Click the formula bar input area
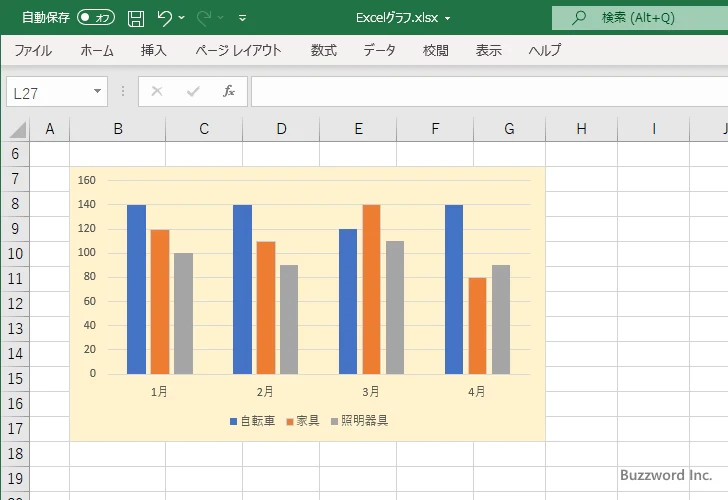Viewport: 728px width, 500px height. pyautogui.click(x=489, y=92)
